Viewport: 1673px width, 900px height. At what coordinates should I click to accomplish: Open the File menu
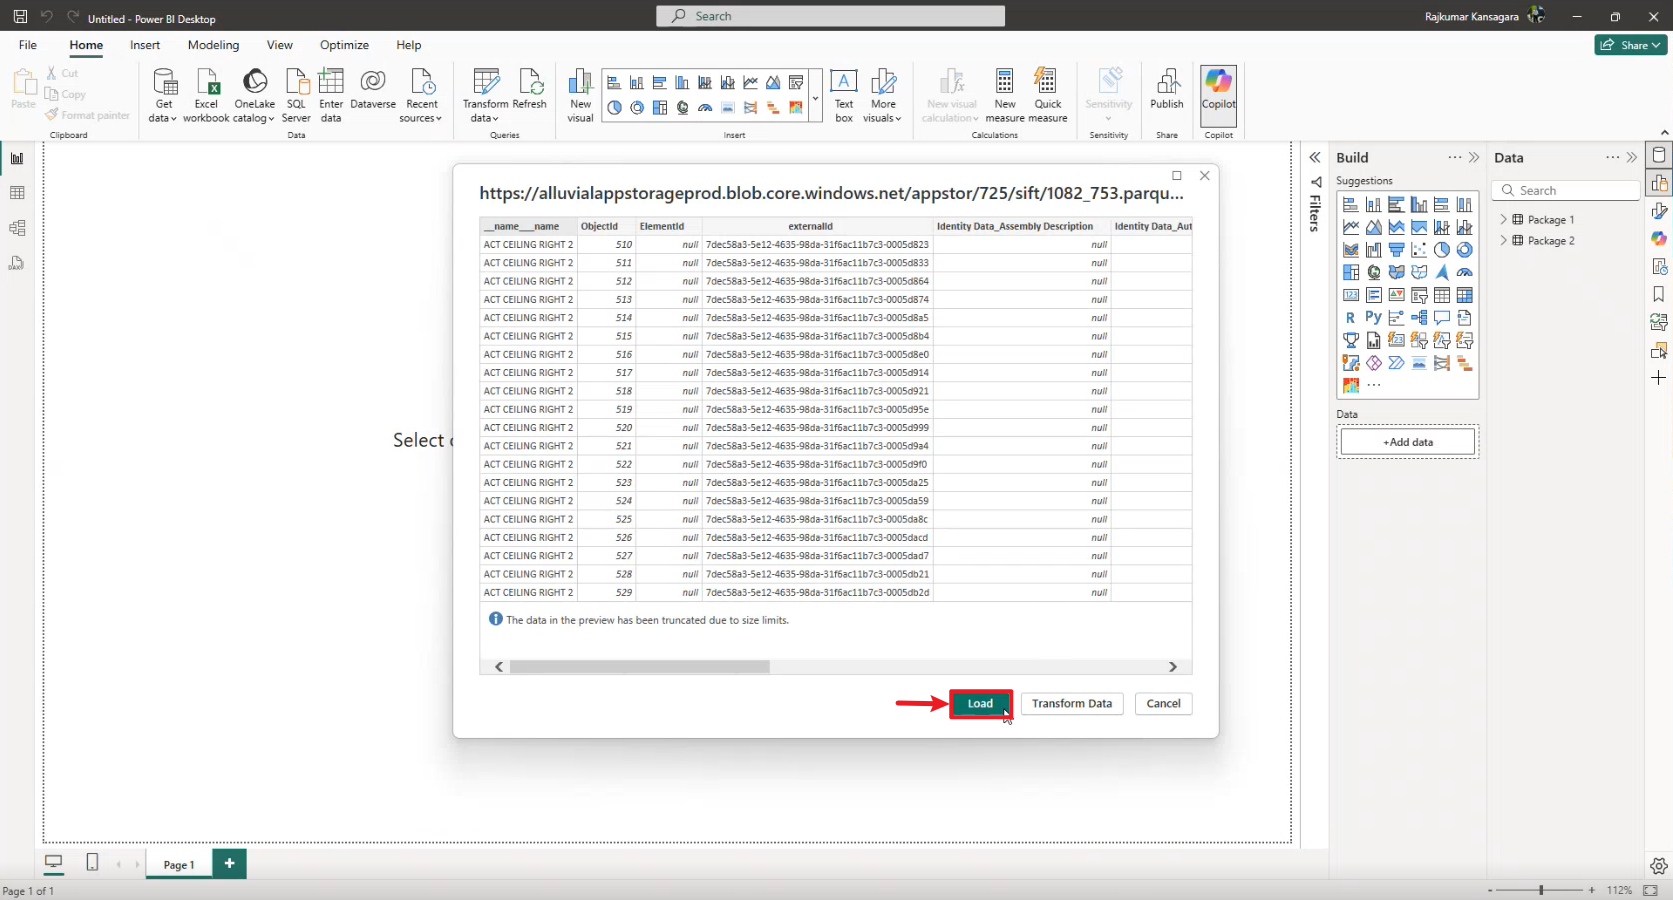click(x=28, y=45)
